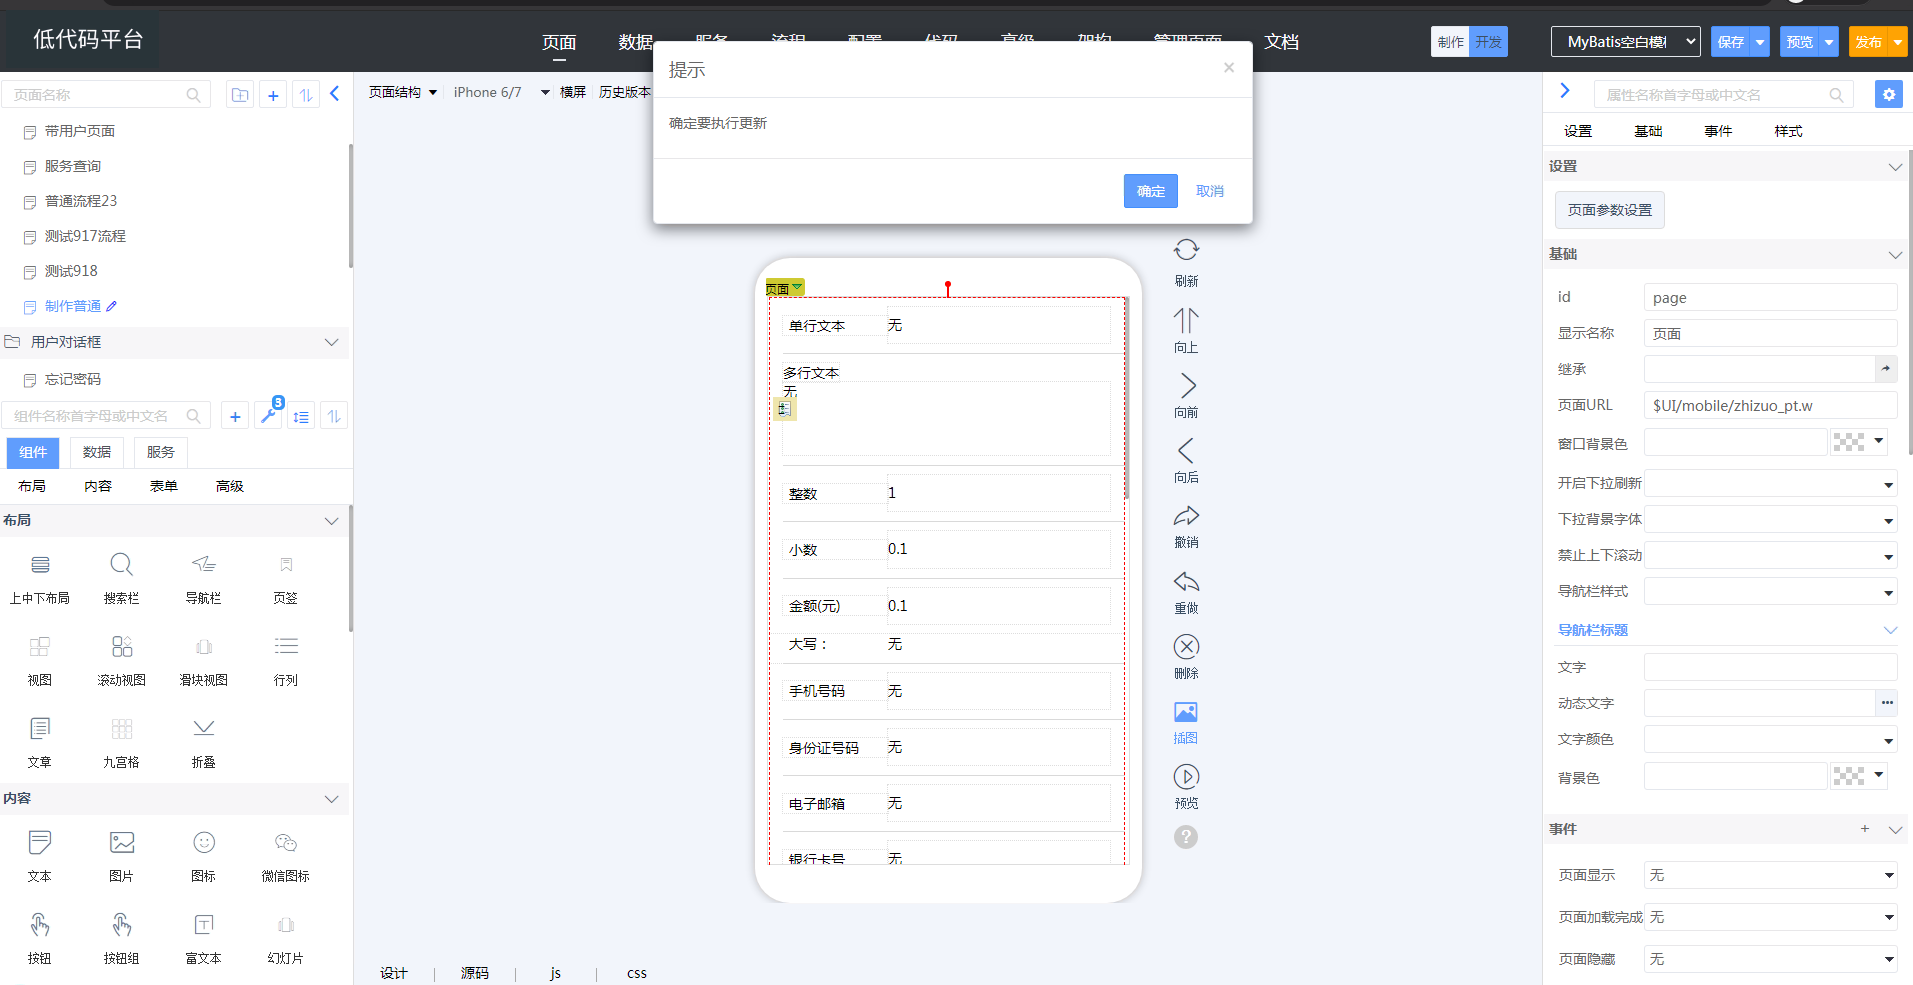Click the preview (预览) play icon
Screen dimensions: 1913x985
tap(1186, 777)
